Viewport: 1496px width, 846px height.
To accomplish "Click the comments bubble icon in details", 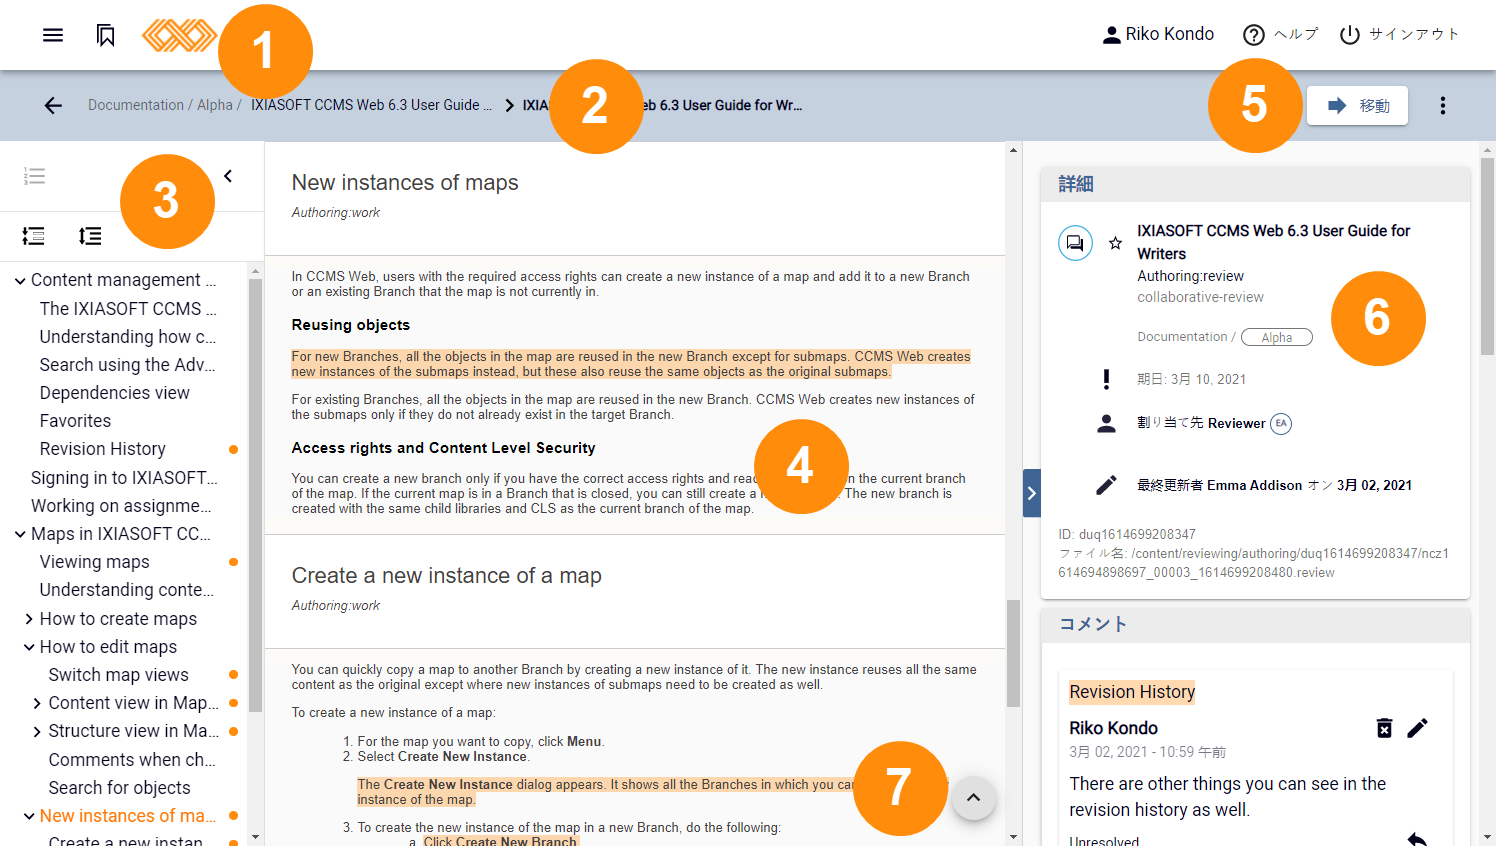I will (x=1075, y=243).
